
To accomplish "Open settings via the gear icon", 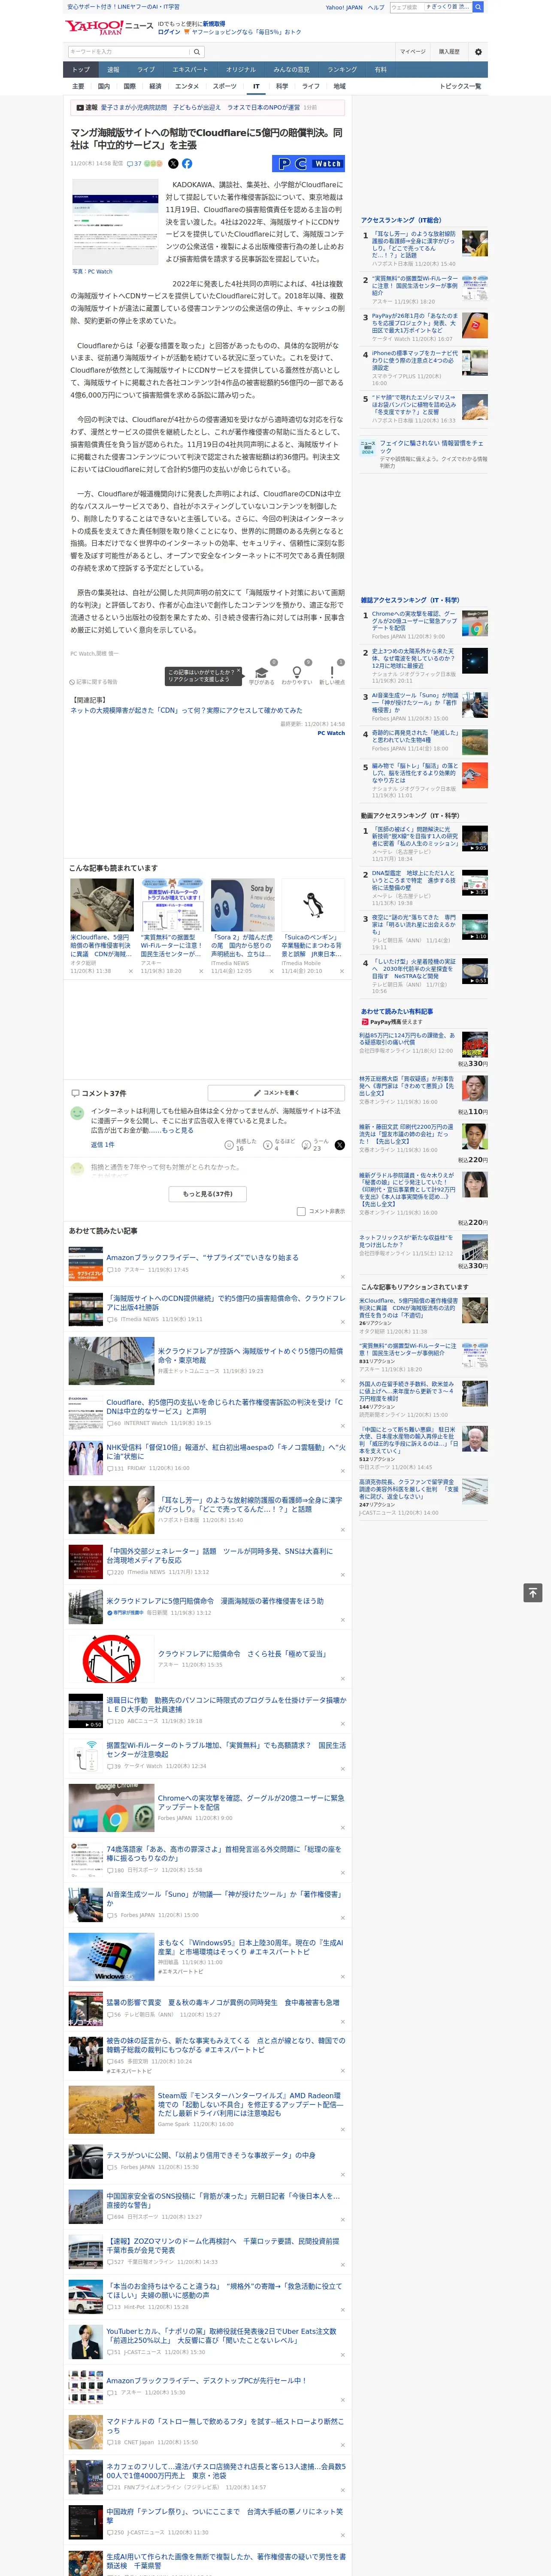I will [478, 51].
